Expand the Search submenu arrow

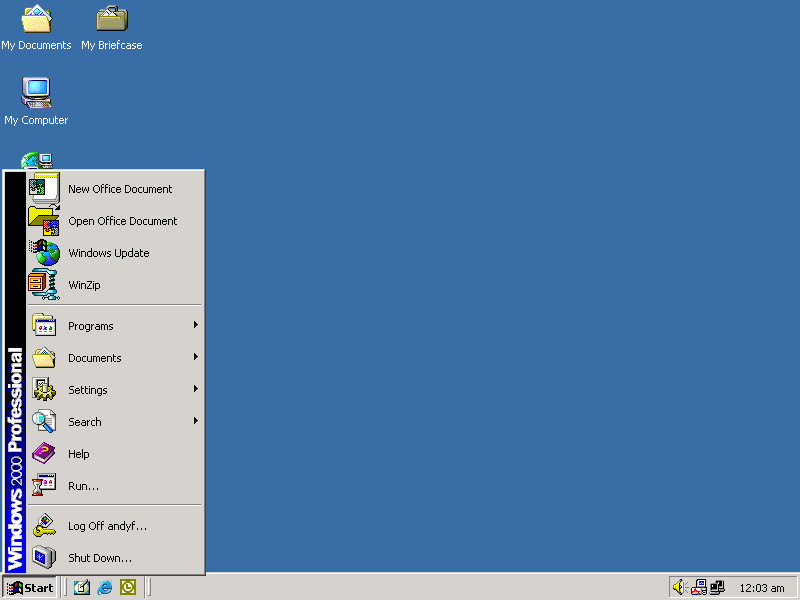point(195,421)
